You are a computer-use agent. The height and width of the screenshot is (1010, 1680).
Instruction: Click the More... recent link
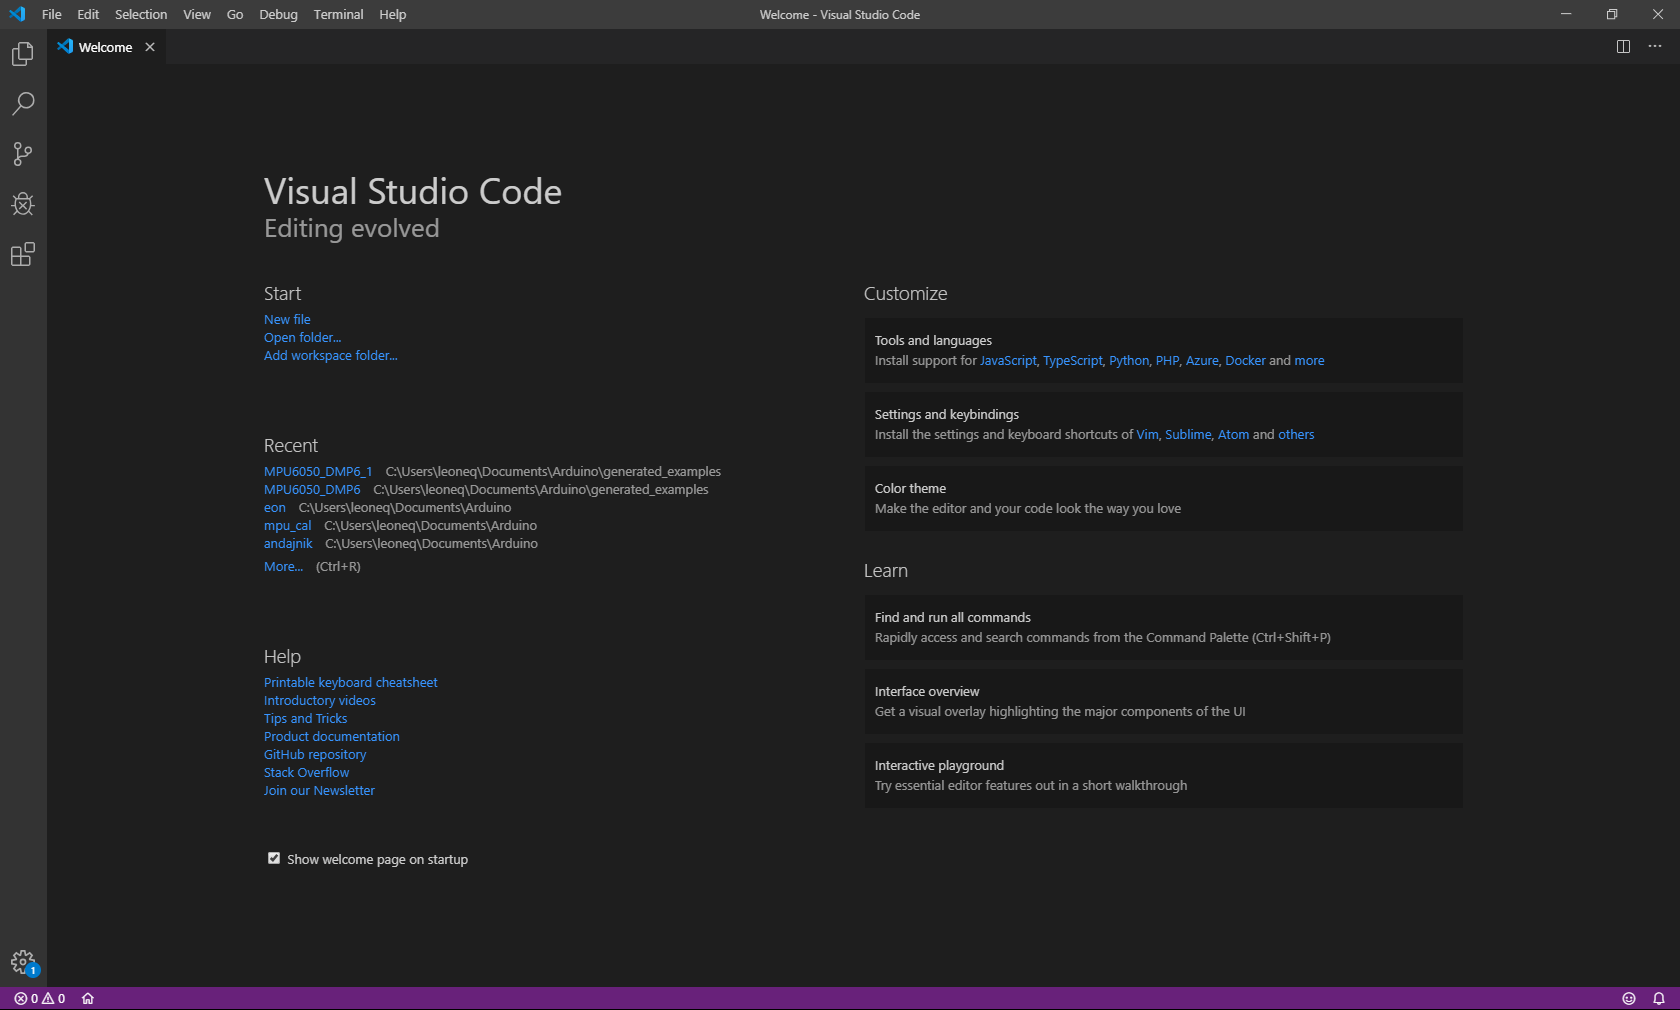283,566
